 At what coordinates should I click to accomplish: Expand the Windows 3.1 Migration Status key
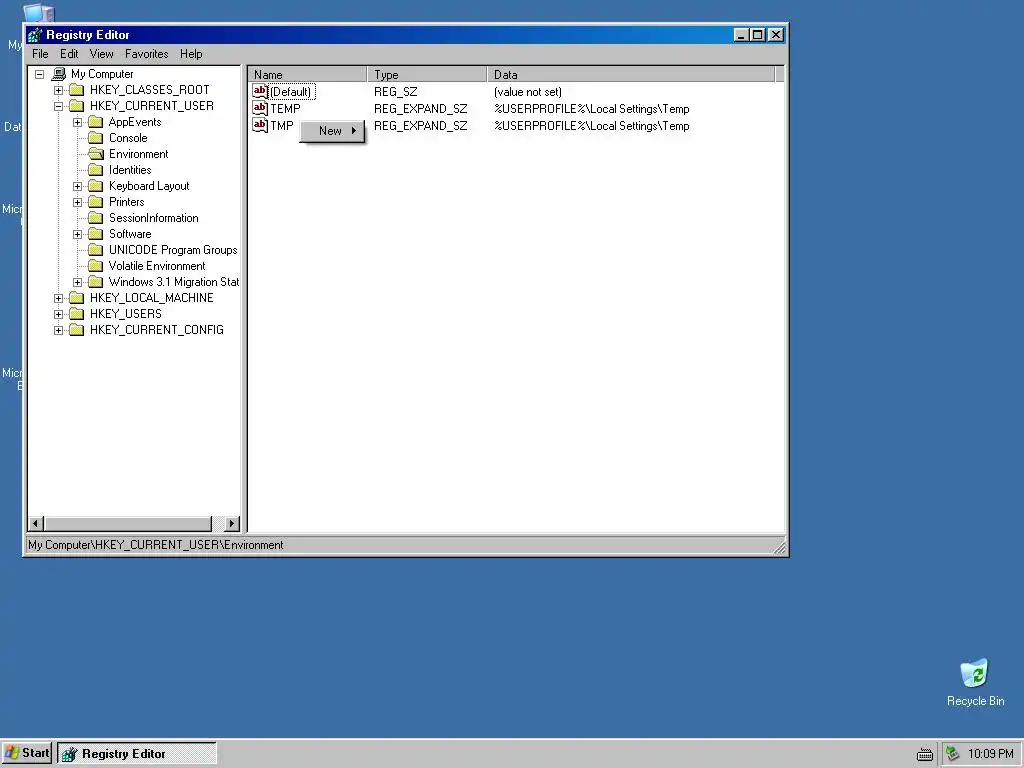point(77,282)
